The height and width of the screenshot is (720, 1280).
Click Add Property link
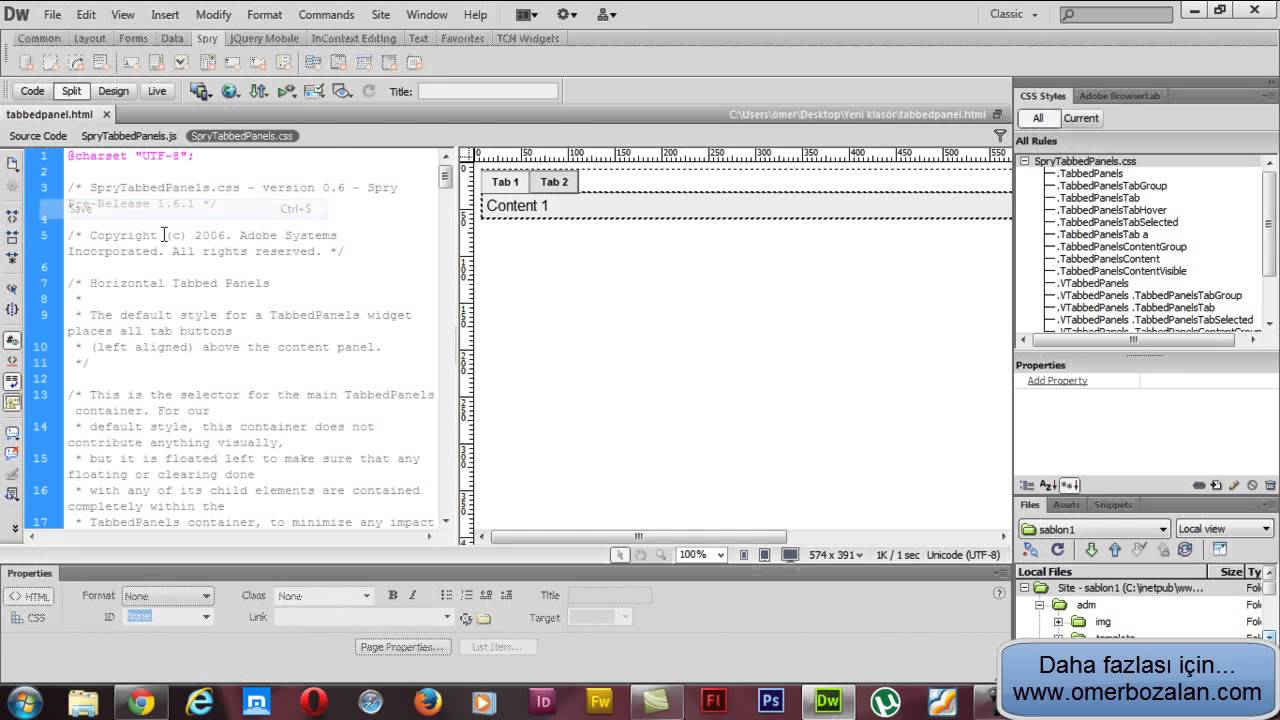click(1057, 381)
